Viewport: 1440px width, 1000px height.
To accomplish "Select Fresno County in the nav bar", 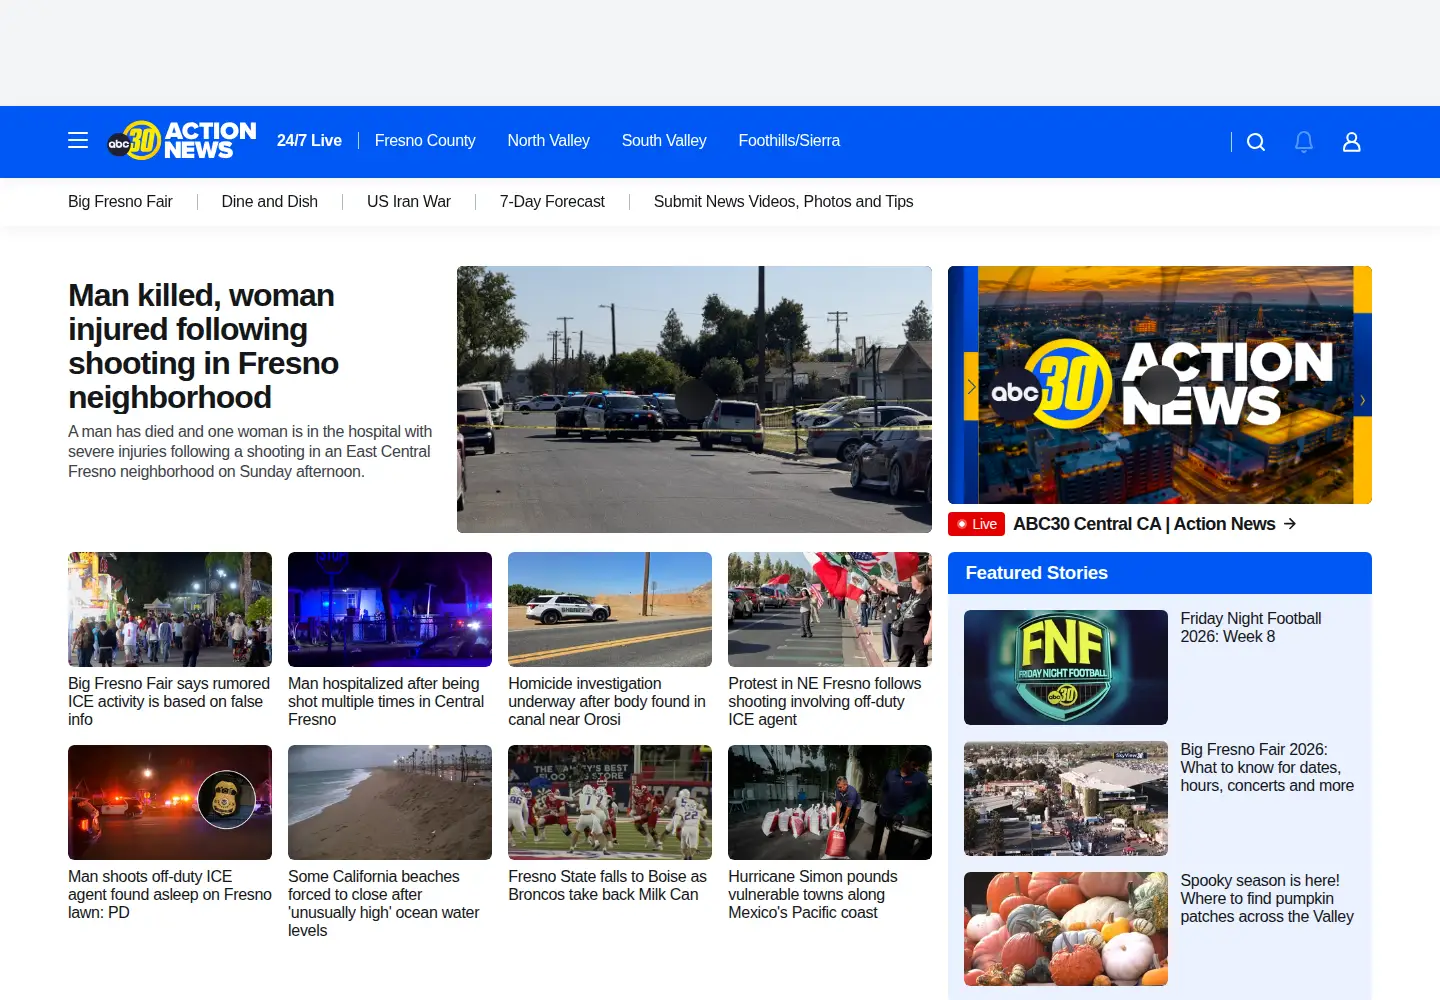I will 425,141.
